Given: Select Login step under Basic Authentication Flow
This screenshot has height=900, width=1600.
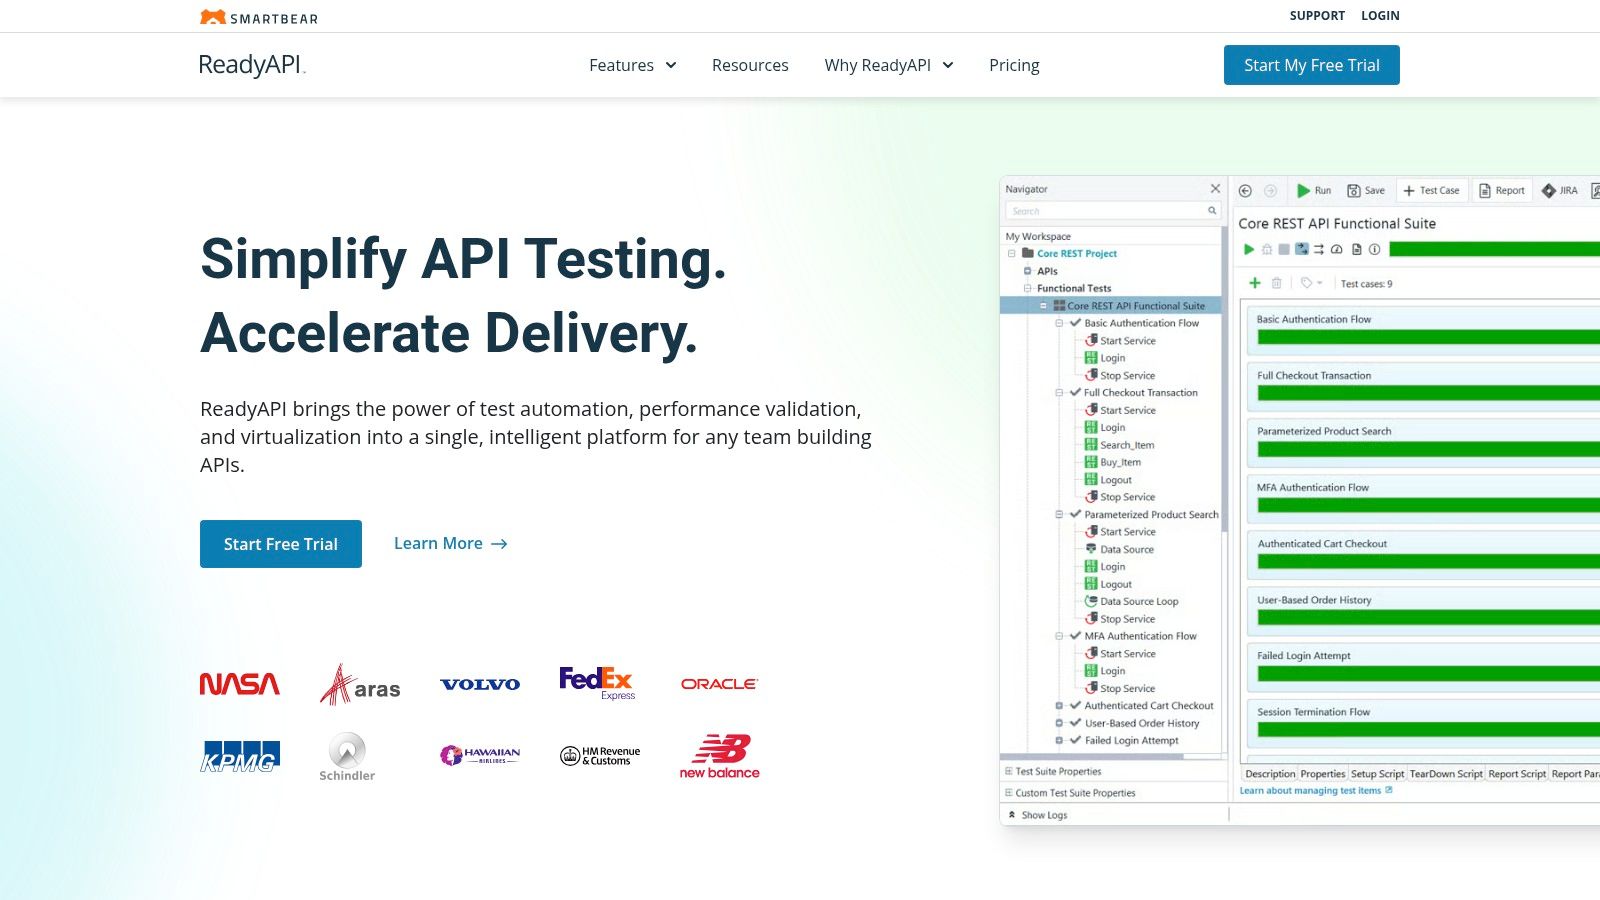Looking at the screenshot, I should (x=1105, y=358).
